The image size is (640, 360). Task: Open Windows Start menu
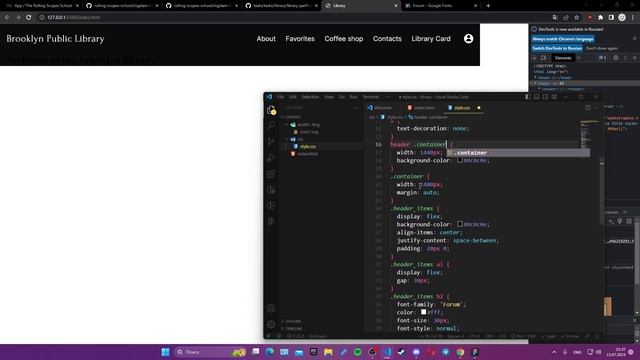coord(165,352)
